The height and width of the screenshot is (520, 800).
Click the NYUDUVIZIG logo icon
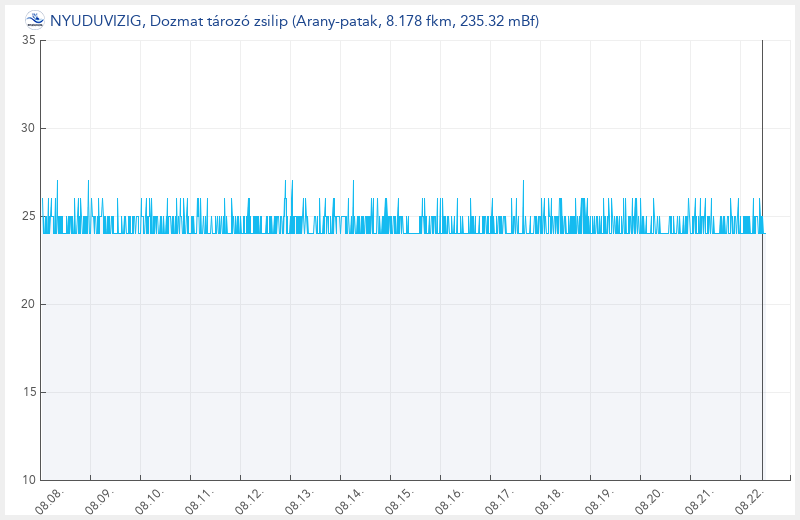click(35, 20)
